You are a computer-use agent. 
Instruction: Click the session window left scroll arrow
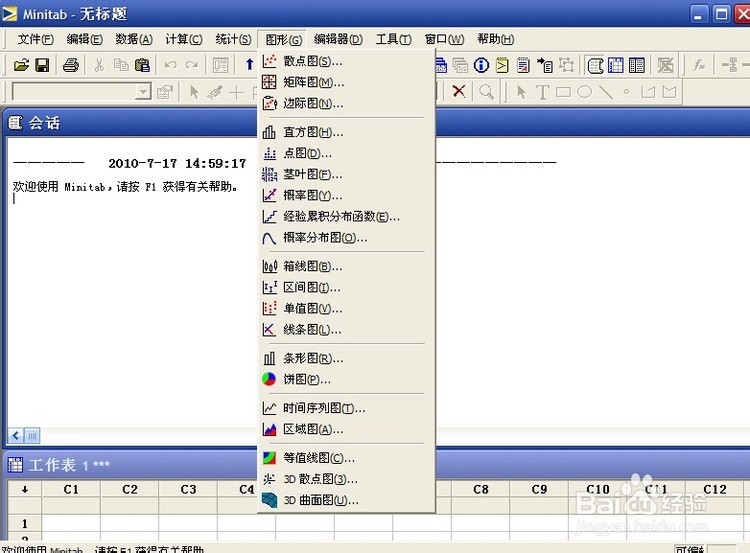[16, 436]
